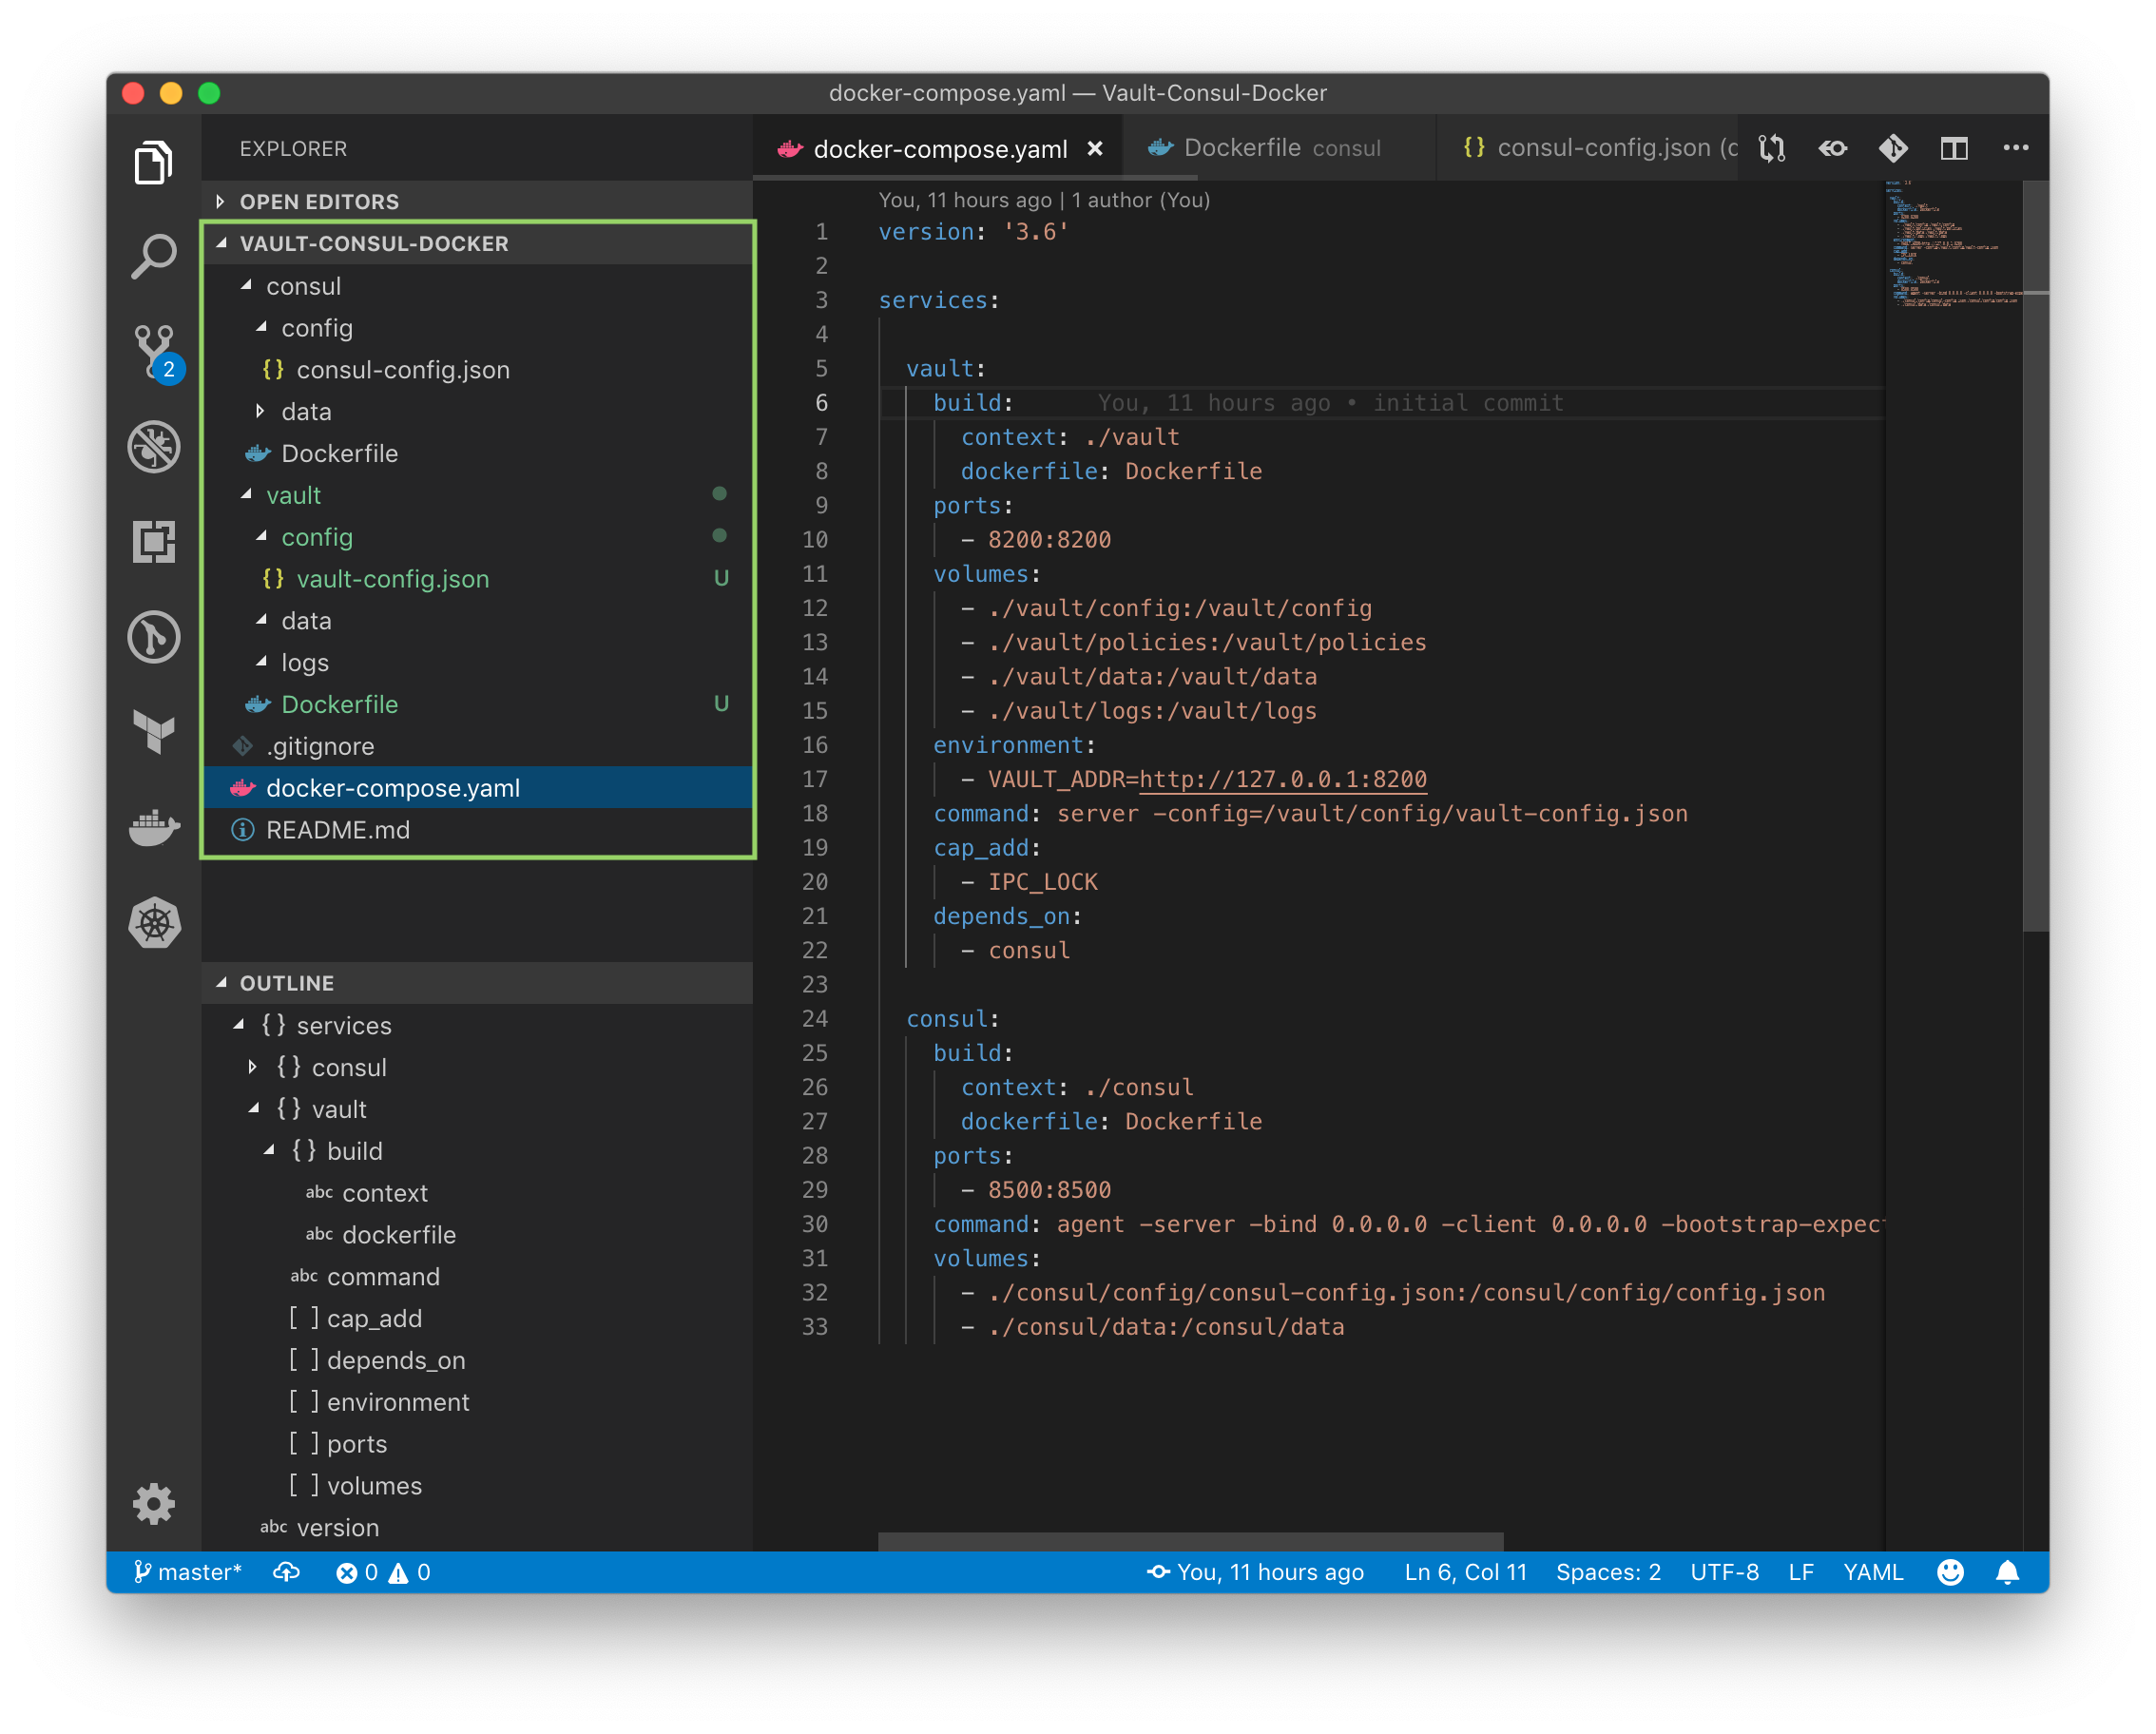Viewport: 2156px width, 1734px height.
Task: Click the errors and warnings counter
Action: point(383,1572)
